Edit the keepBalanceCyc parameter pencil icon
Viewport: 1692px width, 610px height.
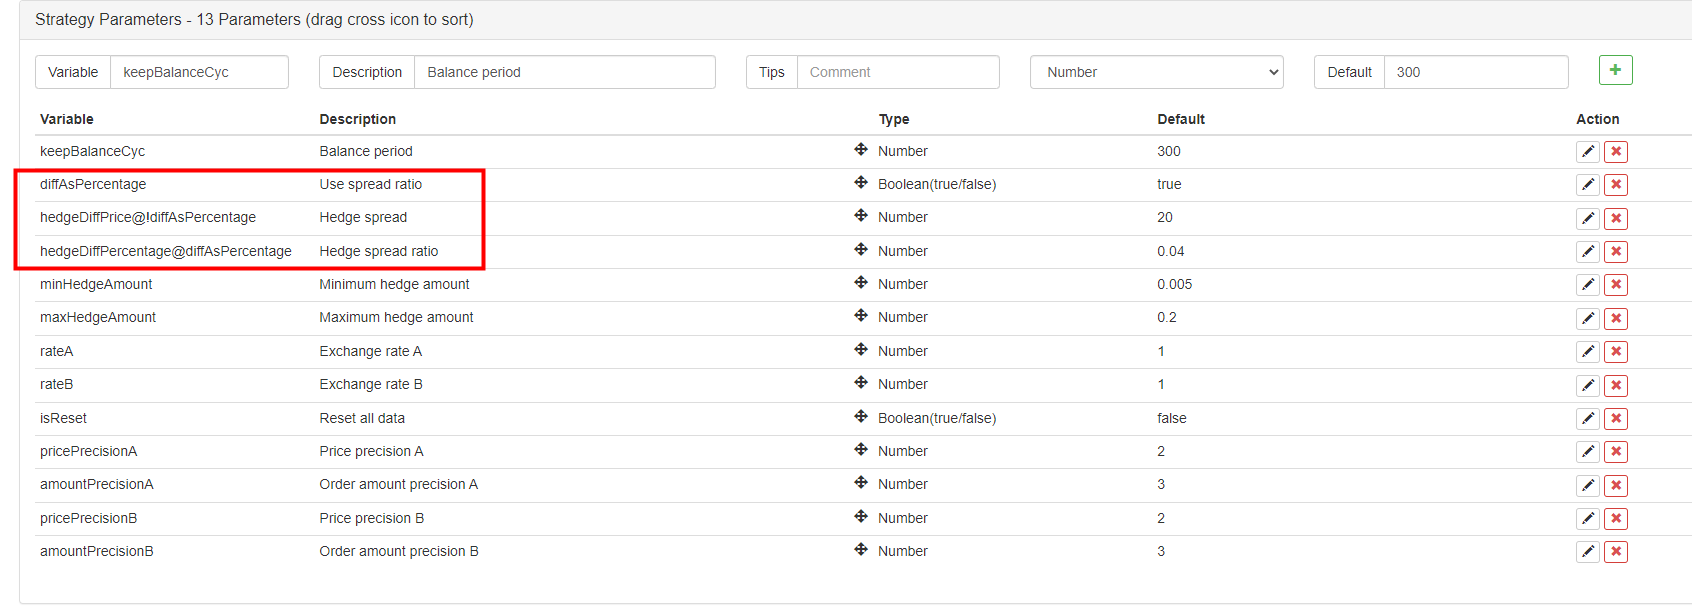click(1587, 152)
